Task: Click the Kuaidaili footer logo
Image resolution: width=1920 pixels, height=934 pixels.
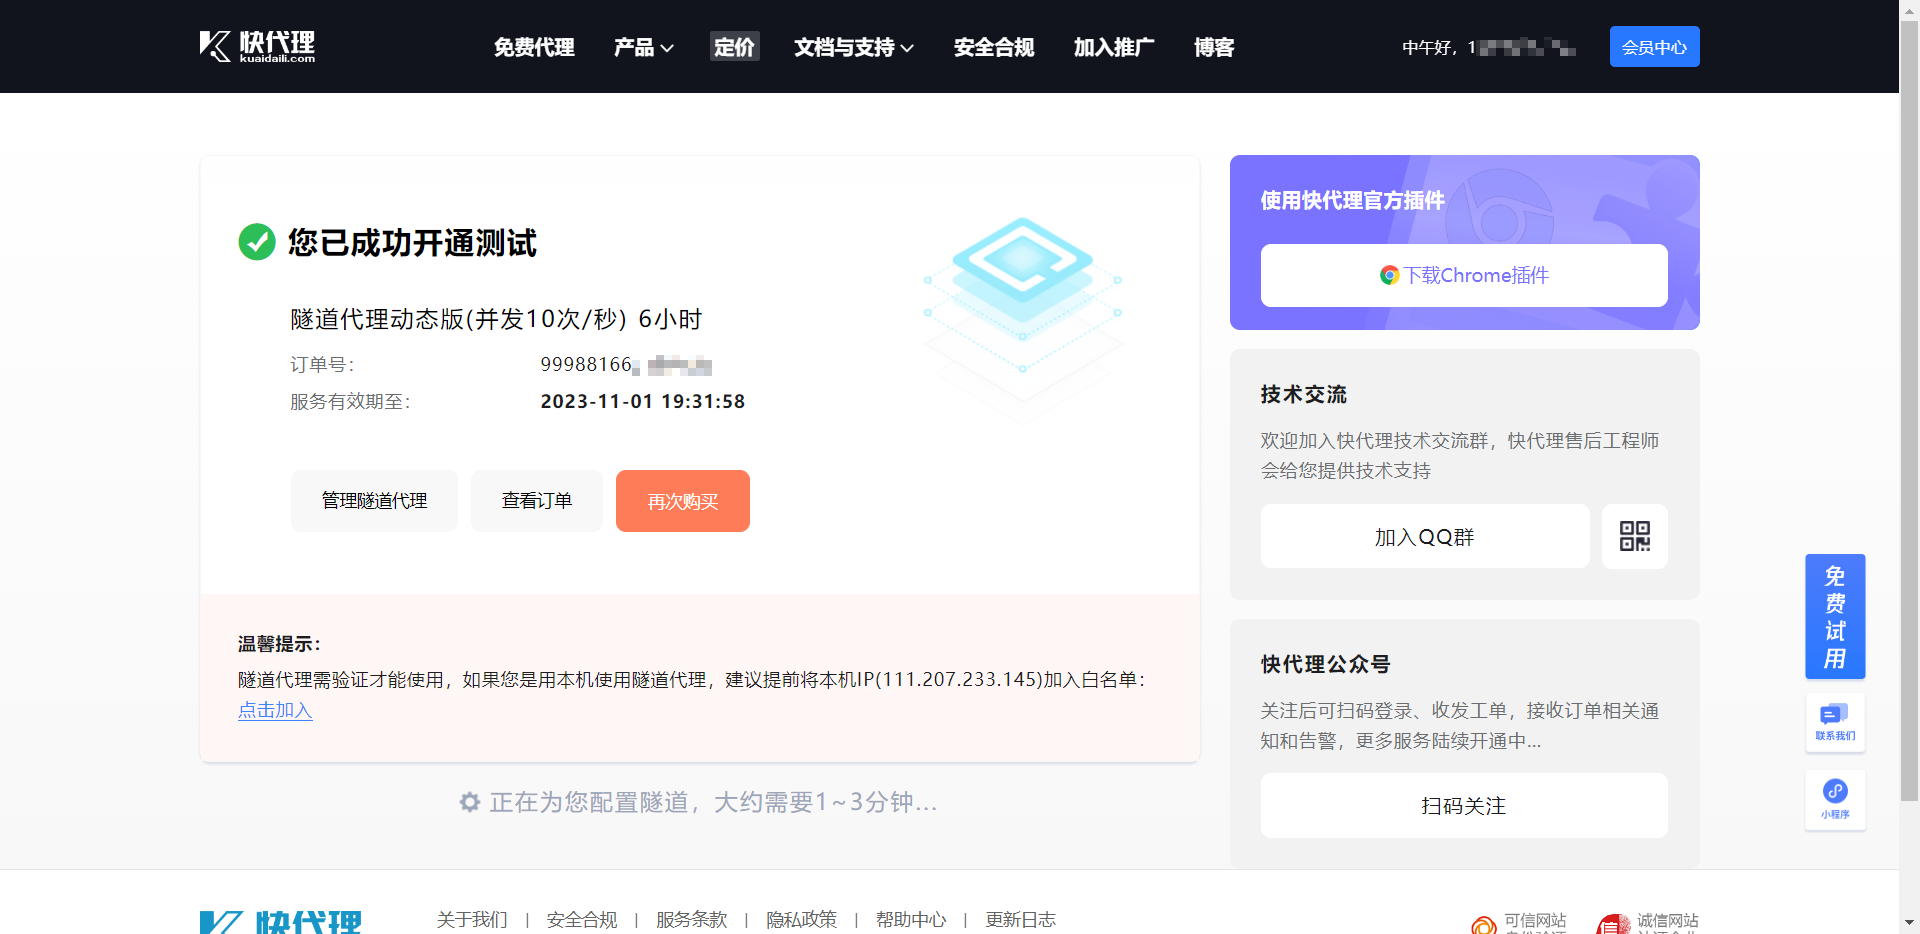Action: pos(281,921)
